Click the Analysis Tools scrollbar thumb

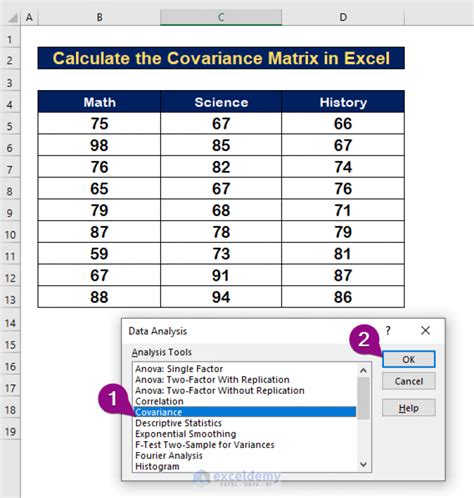click(363, 398)
